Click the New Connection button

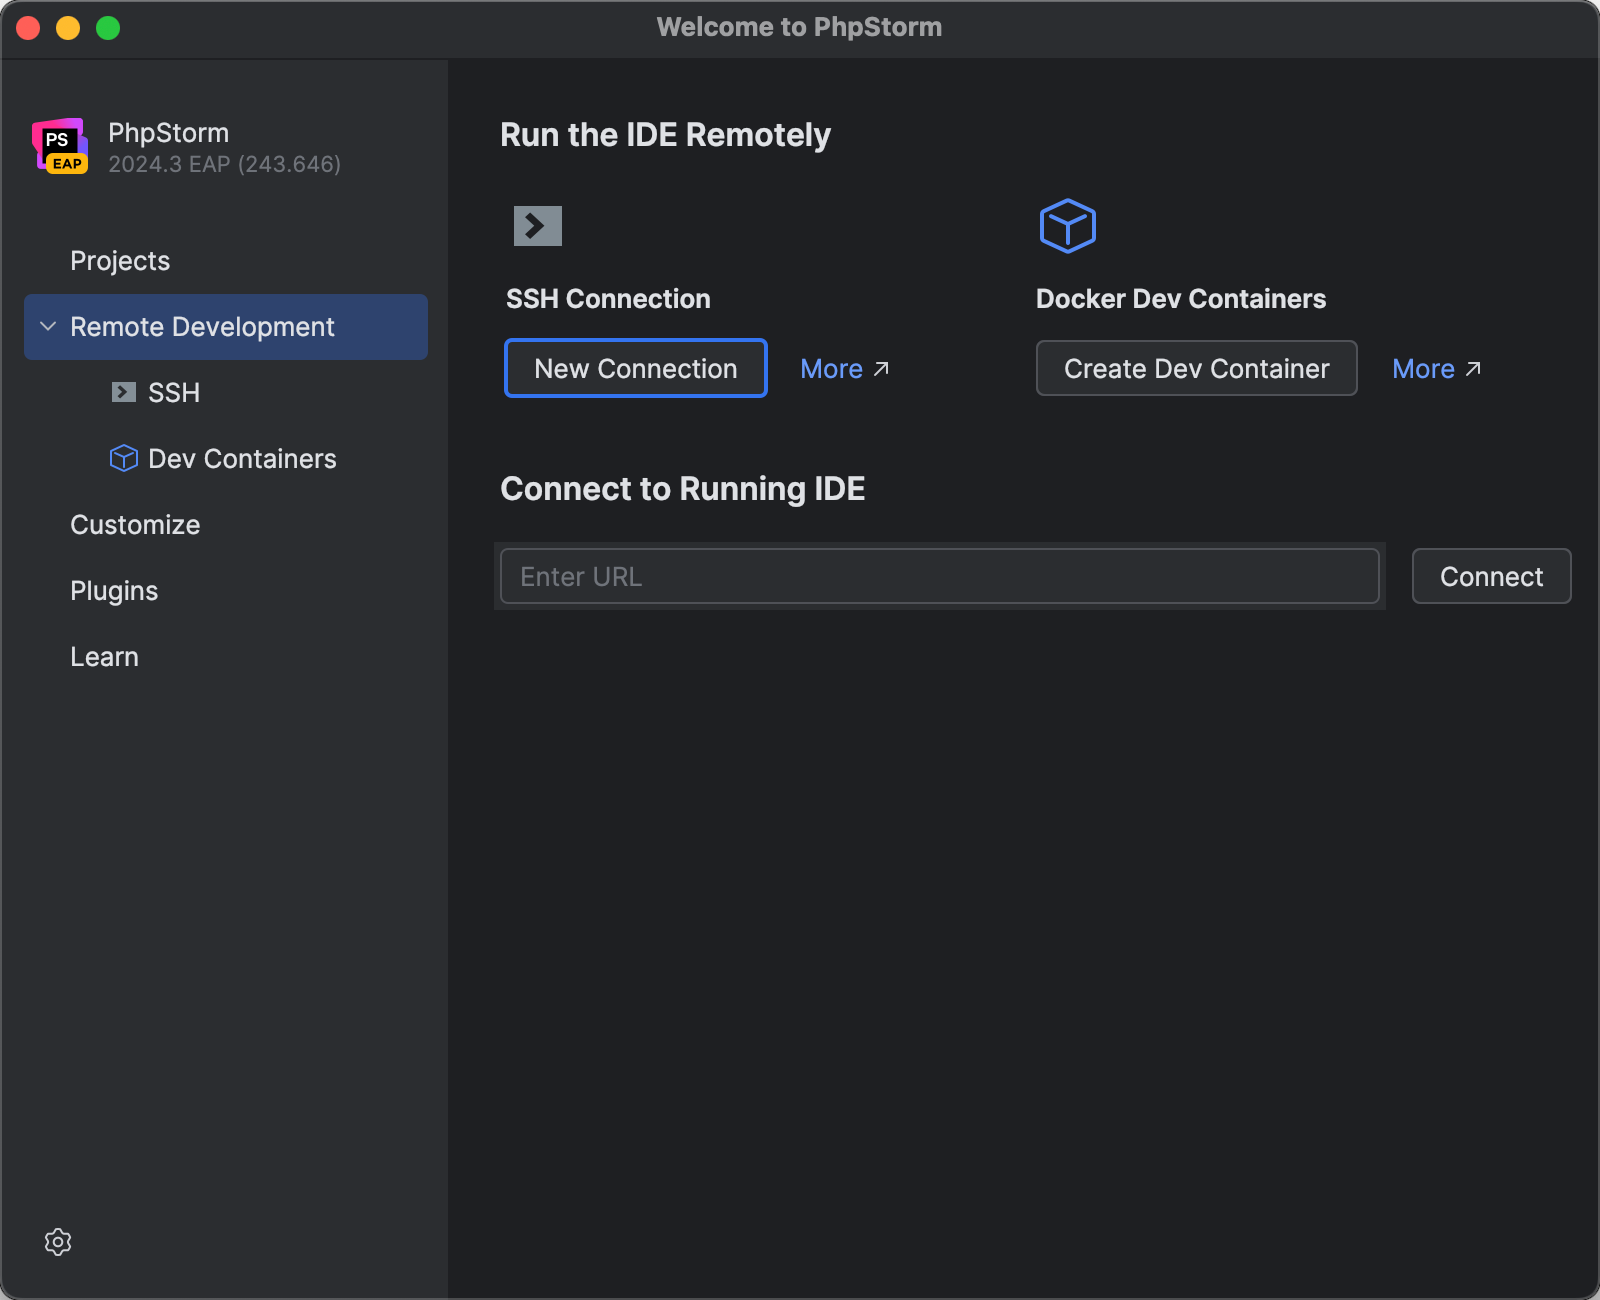pos(635,368)
